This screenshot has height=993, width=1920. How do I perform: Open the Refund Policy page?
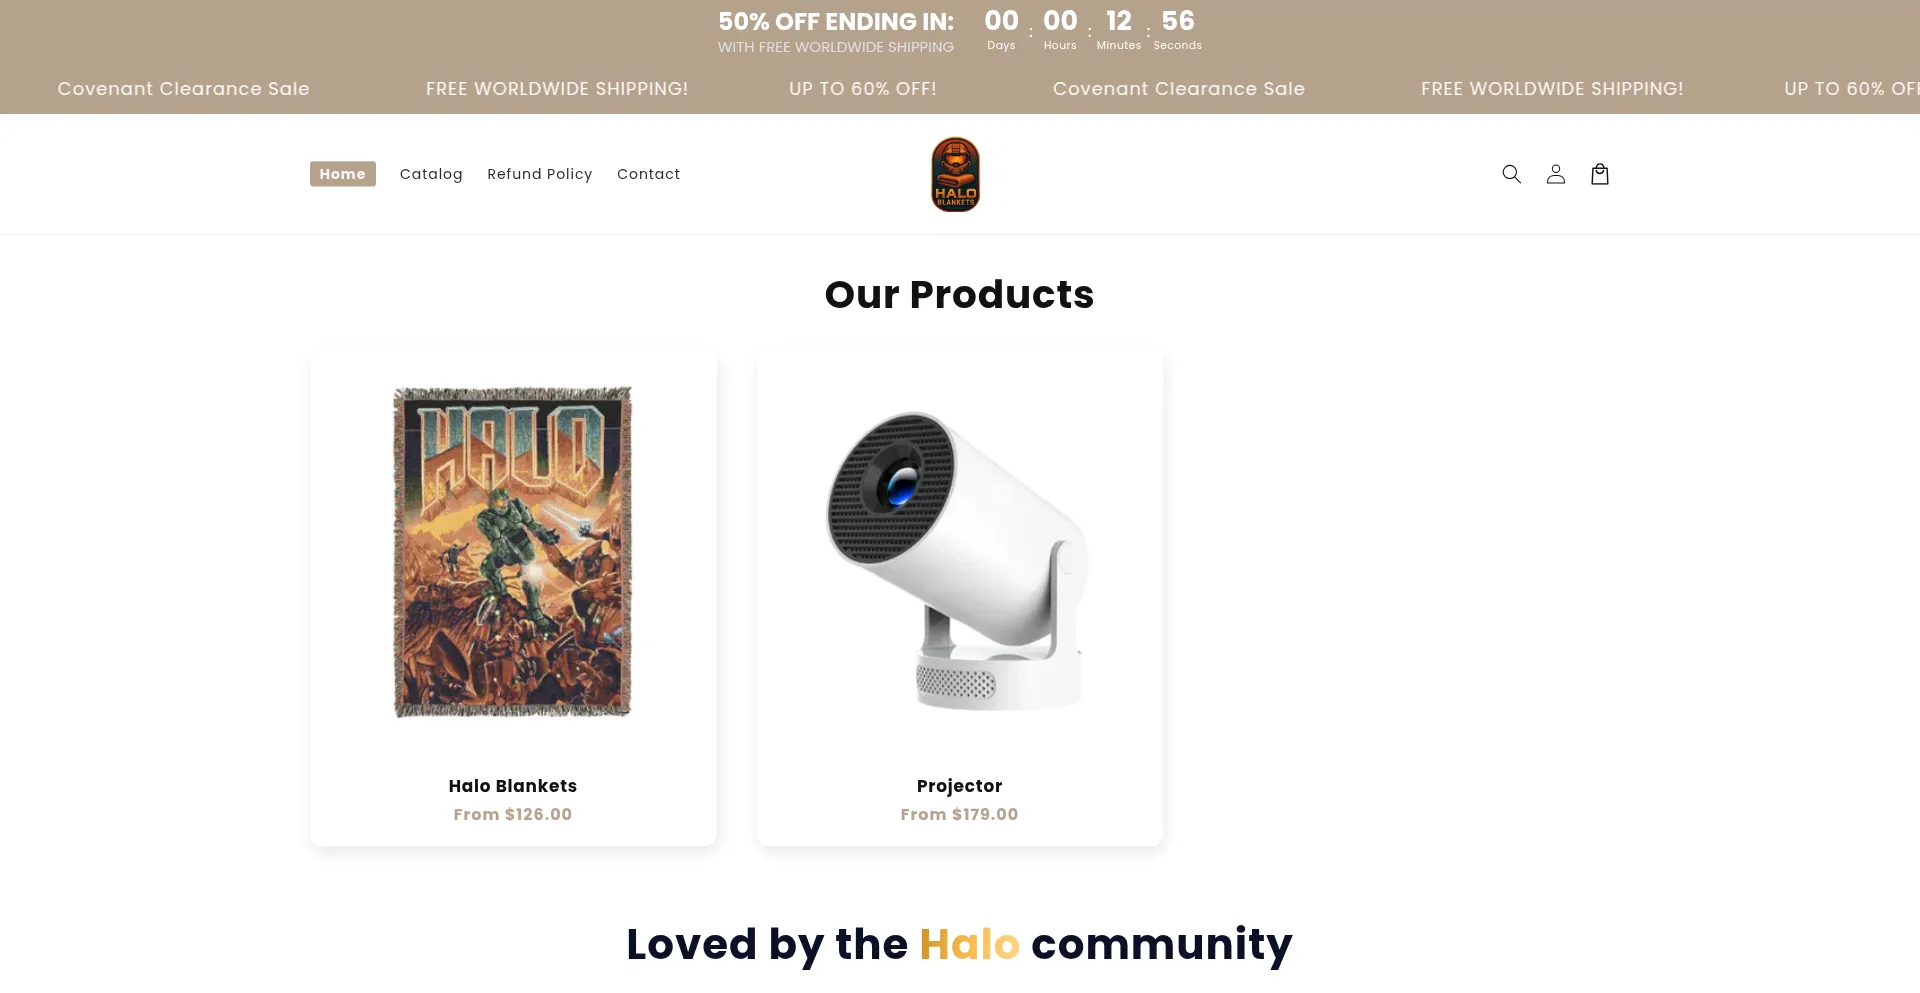540,174
